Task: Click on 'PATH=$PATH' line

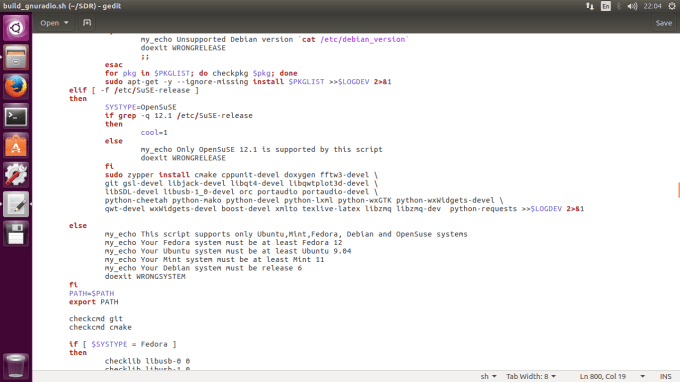Action: (92, 294)
